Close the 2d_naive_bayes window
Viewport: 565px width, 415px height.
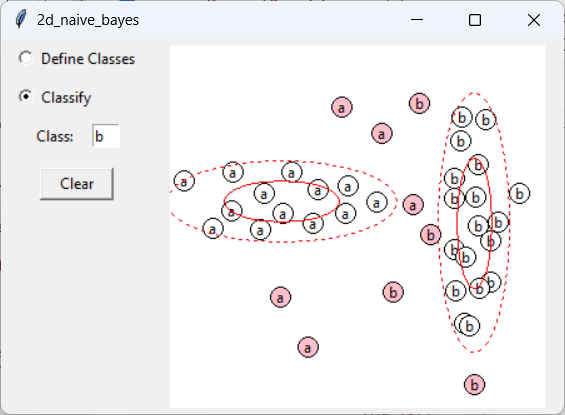click(534, 19)
